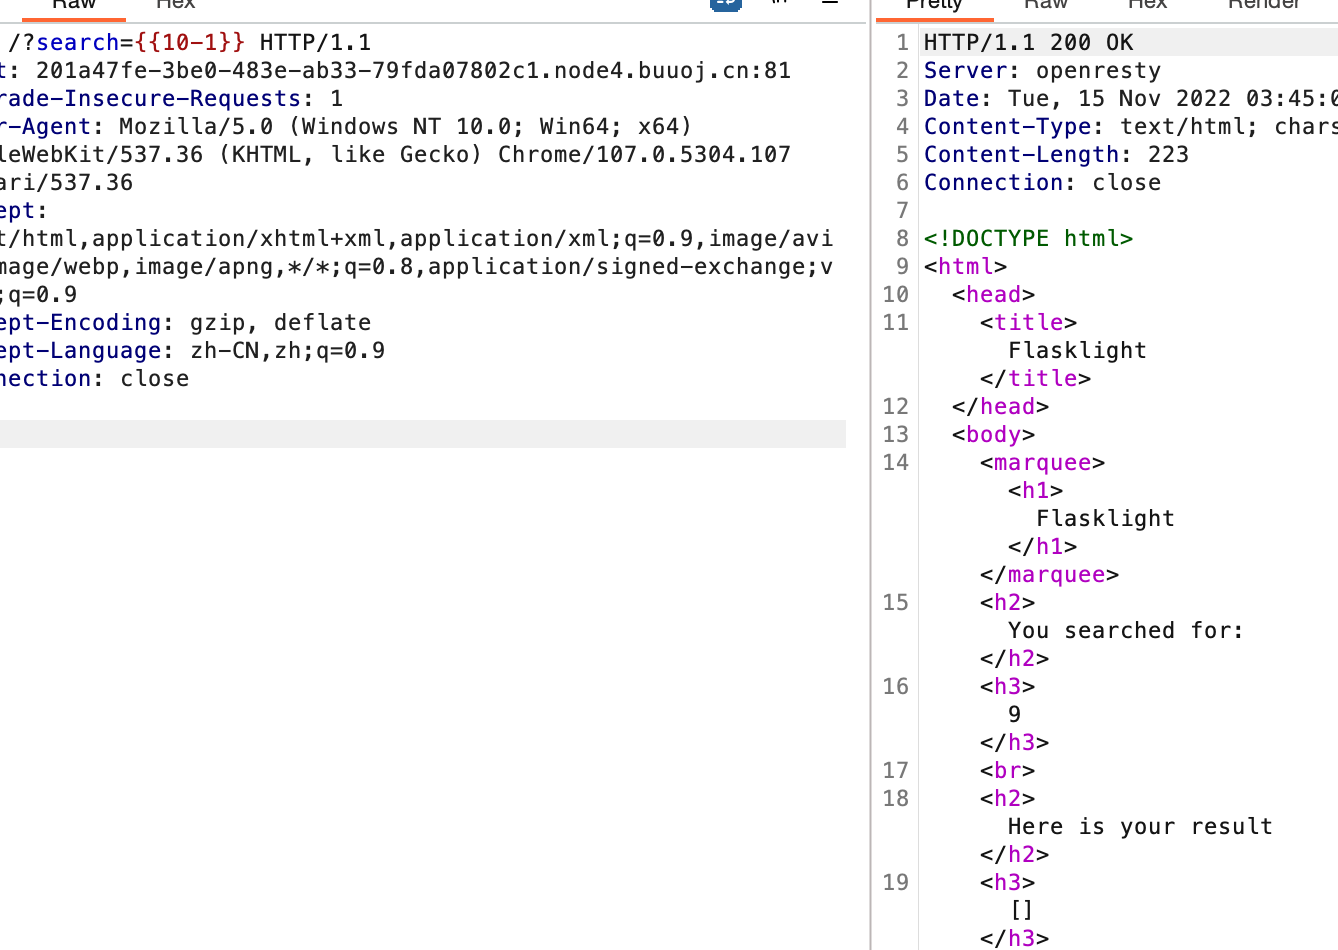Image resolution: width=1338 pixels, height=950 pixels.
Task: Click the '</h1>' closing tag
Action: tap(1042, 546)
